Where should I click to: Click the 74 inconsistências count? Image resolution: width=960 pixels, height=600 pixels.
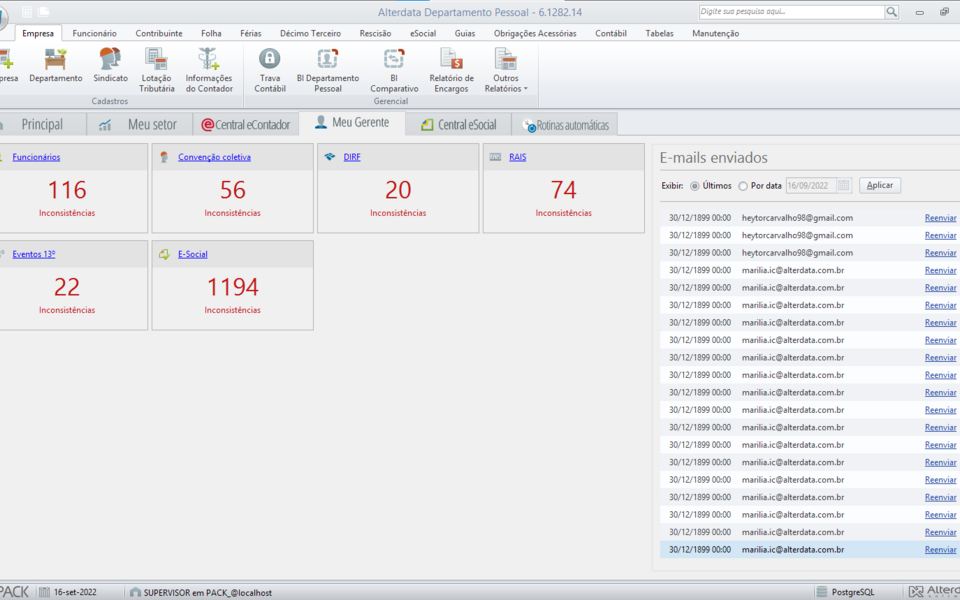[563, 190]
